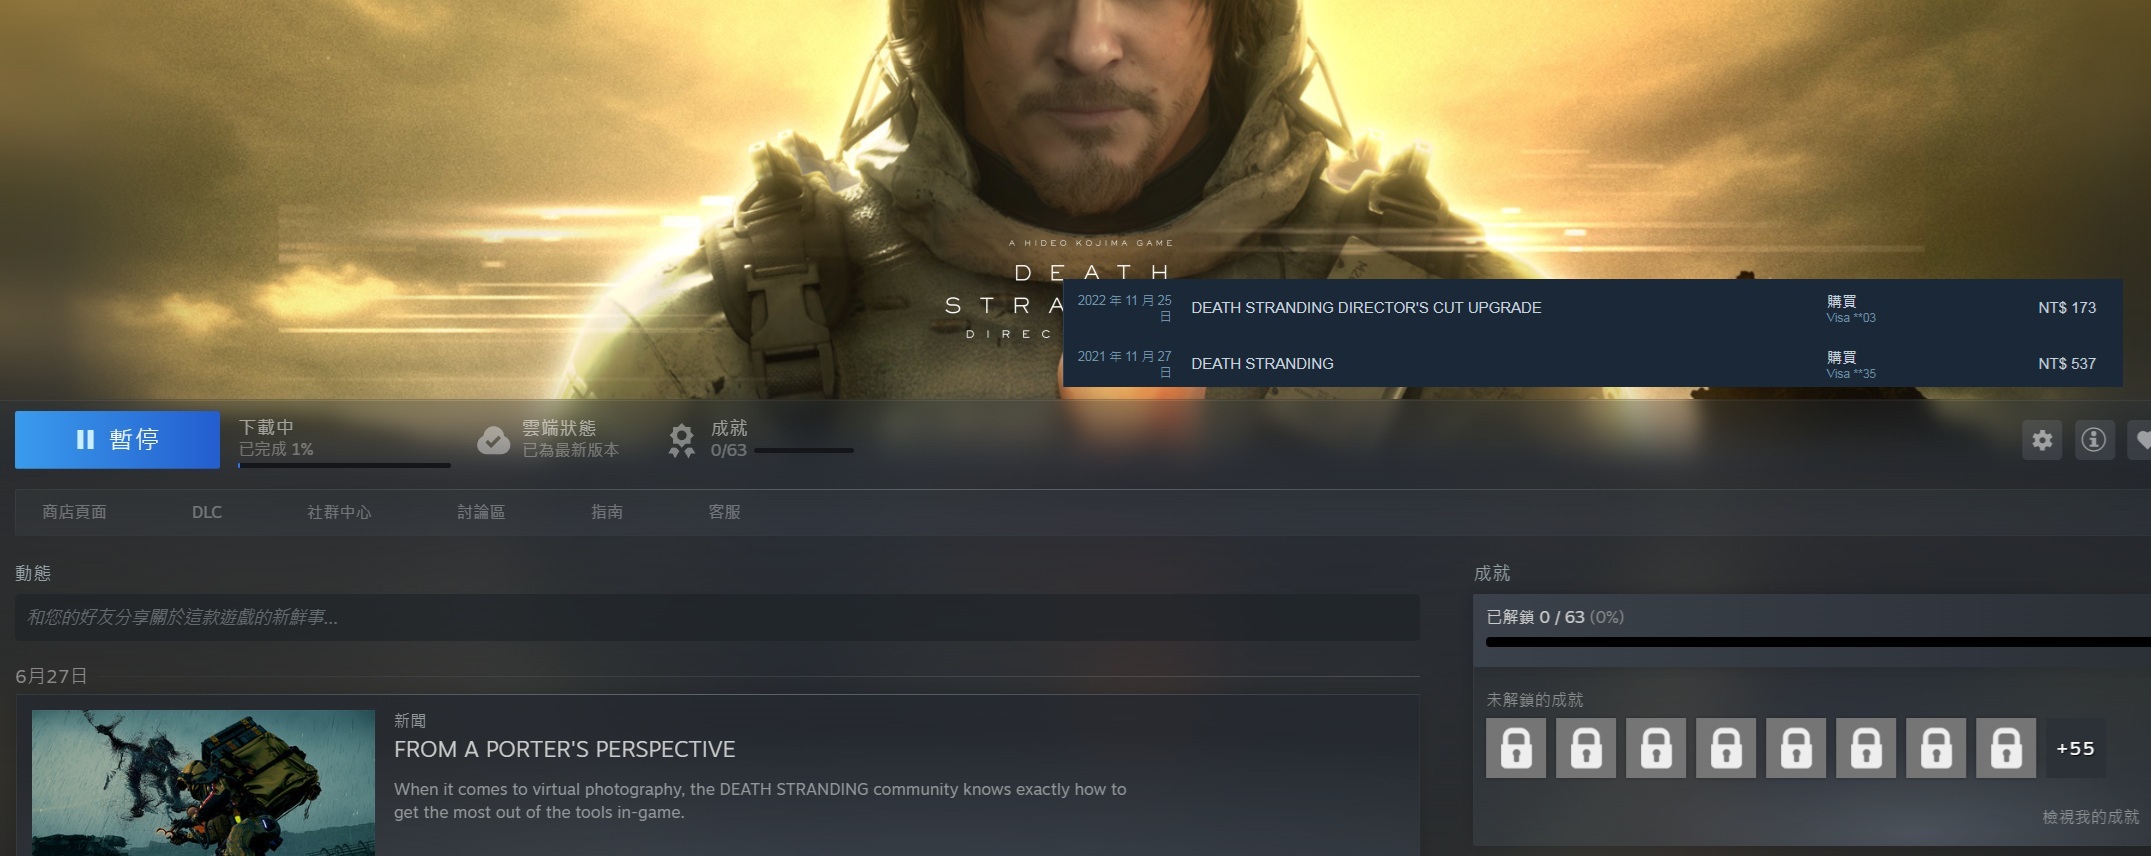Click the download progress bar
This screenshot has width=2151, height=856.
point(344,465)
